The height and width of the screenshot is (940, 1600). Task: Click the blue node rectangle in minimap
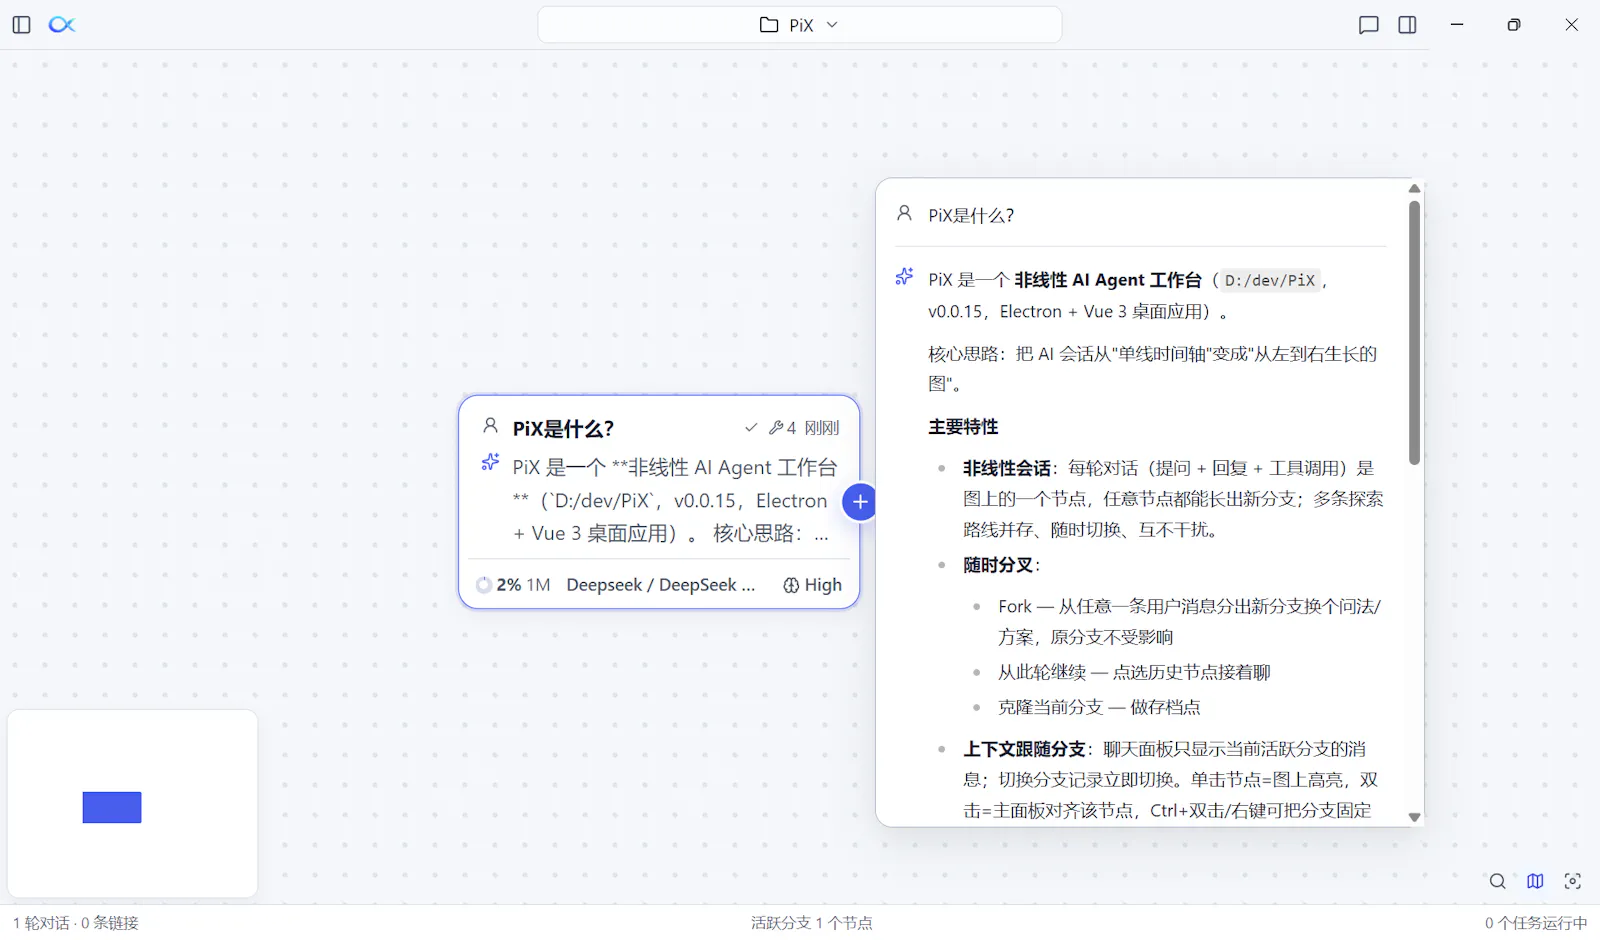coord(112,808)
